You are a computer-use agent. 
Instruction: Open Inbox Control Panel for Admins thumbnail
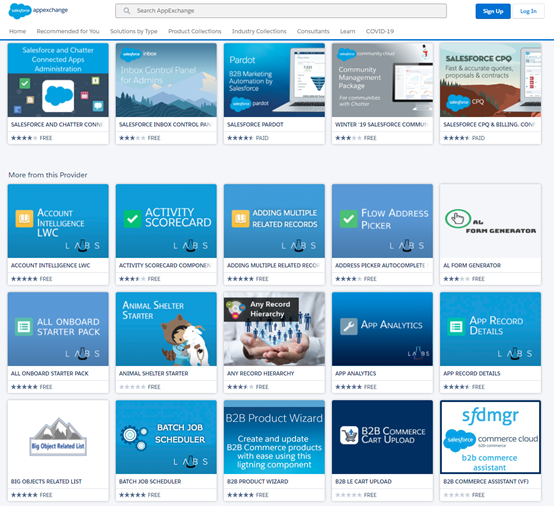166,80
